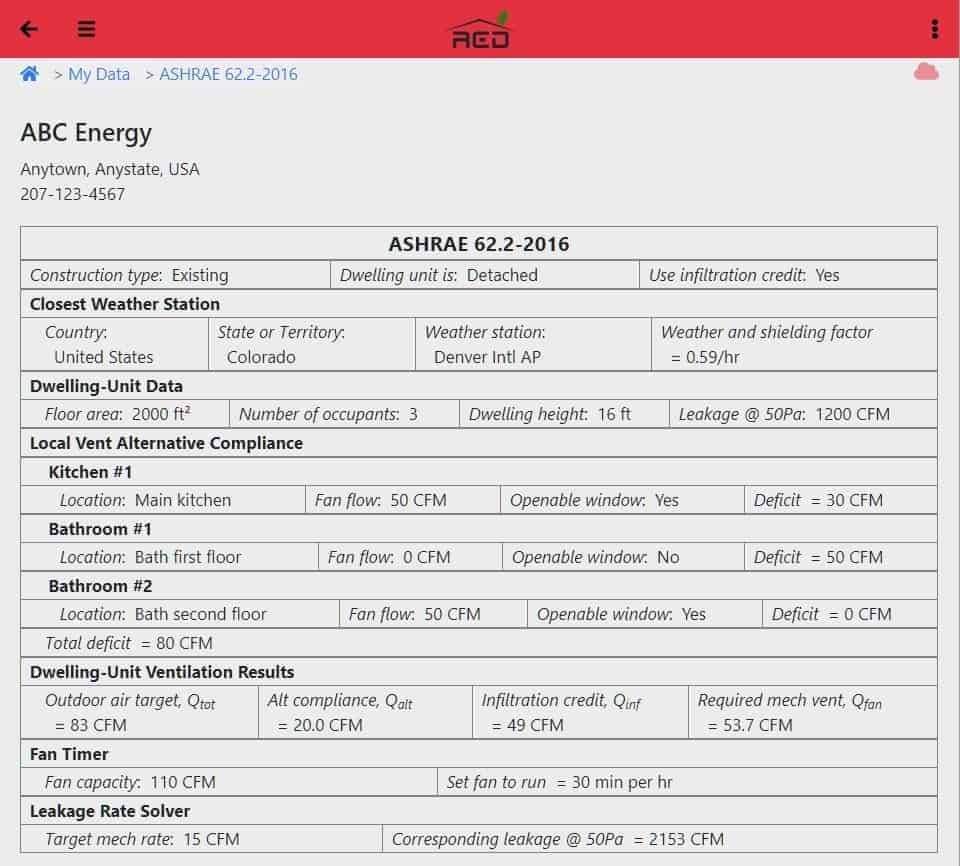
Task: Select the Country United States cell
Action: click(x=114, y=344)
